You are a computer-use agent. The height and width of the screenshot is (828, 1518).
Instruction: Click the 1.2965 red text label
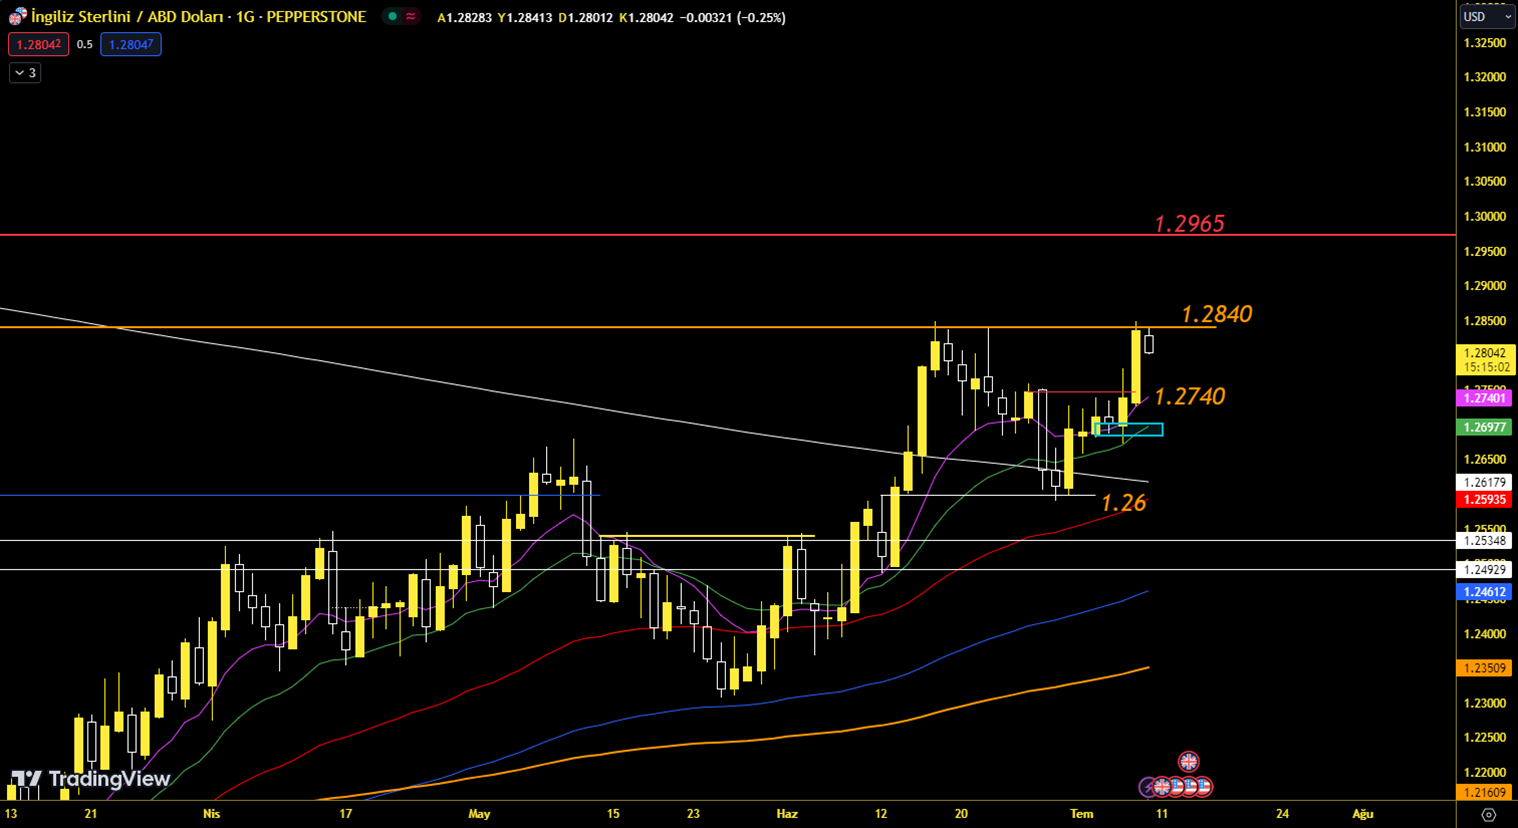pos(1189,223)
